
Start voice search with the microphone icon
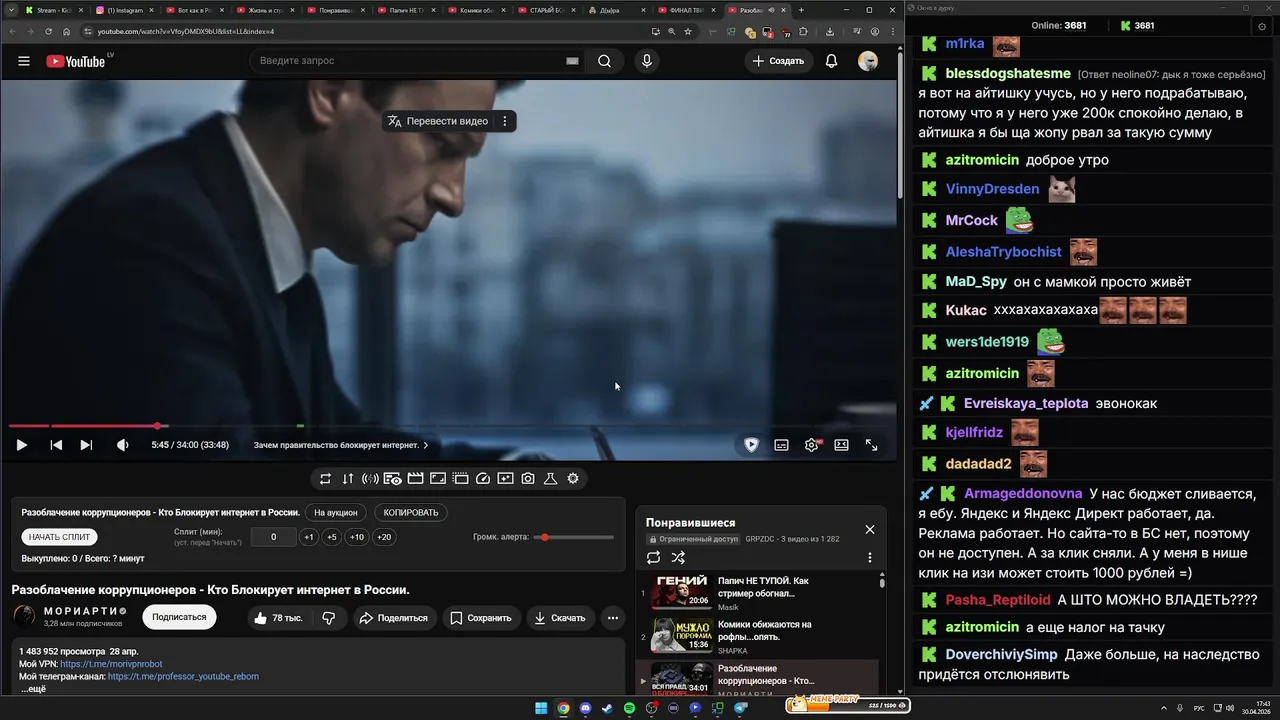tap(647, 61)
